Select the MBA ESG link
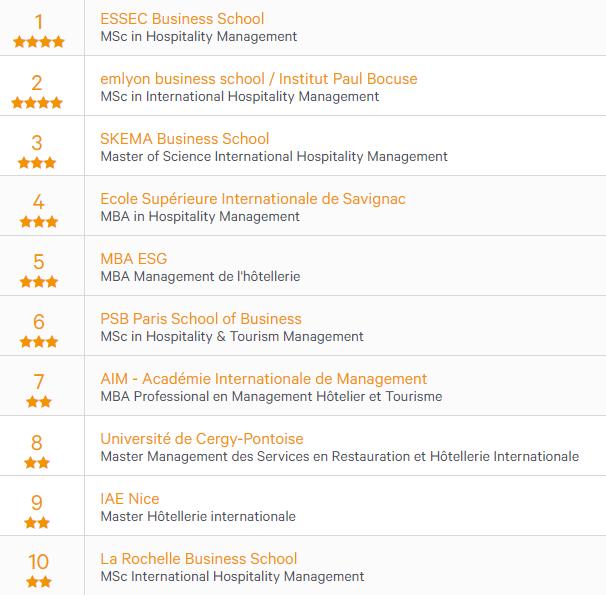Image resolution: width=606 pixels, height=595 pixels. (134, 259)
